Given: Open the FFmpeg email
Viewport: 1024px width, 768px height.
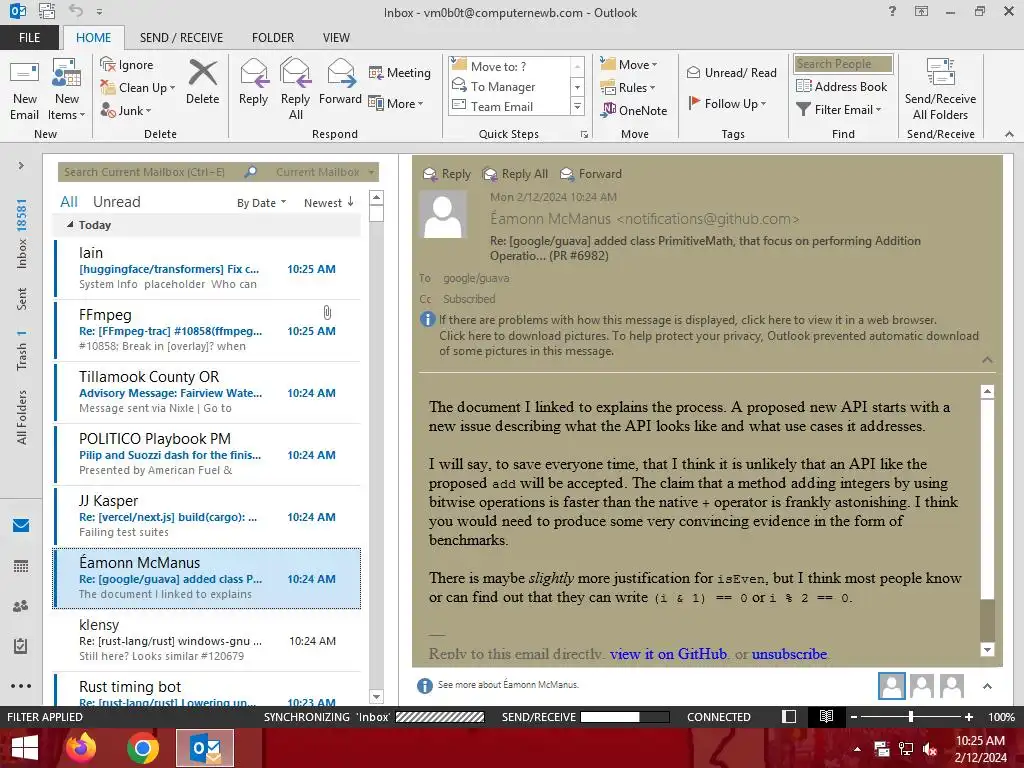Looking at the screenshot, I should 207,330.
